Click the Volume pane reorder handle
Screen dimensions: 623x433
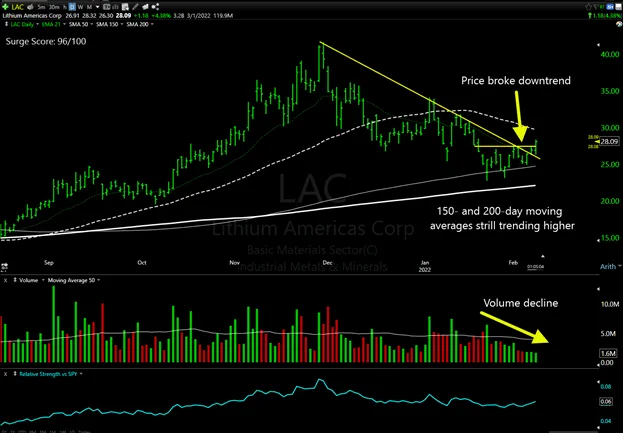pos(15,280)
